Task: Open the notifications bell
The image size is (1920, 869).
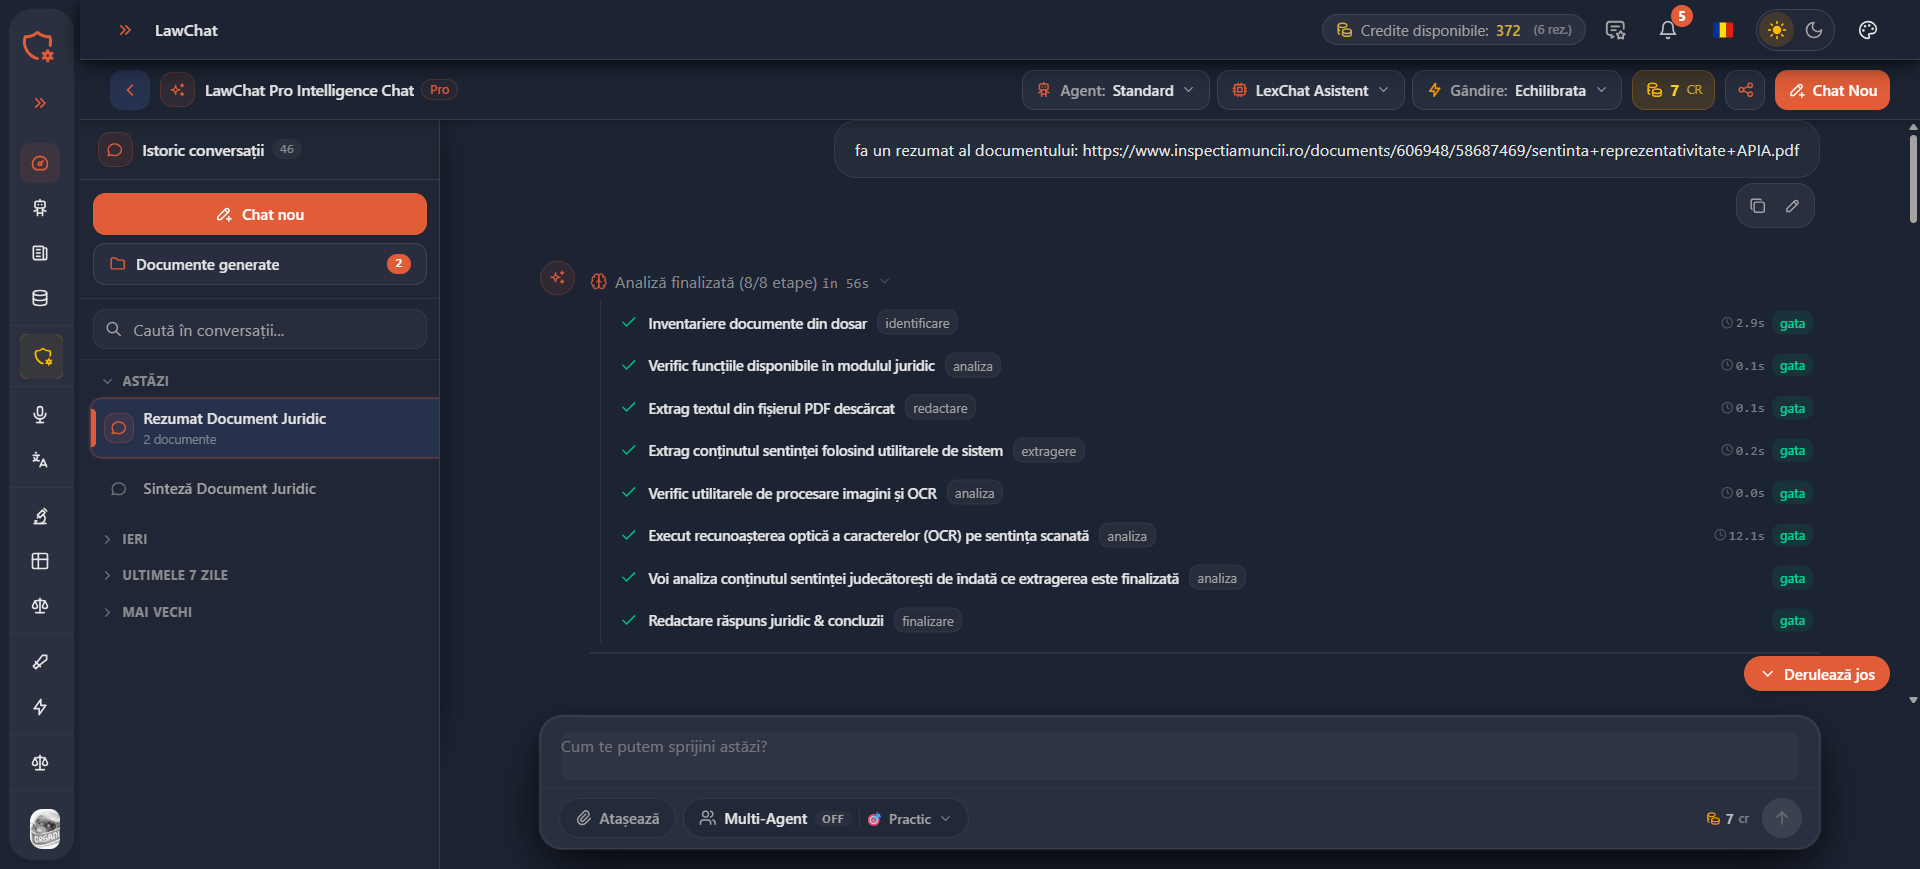Action: click(x=1668, y=30)
